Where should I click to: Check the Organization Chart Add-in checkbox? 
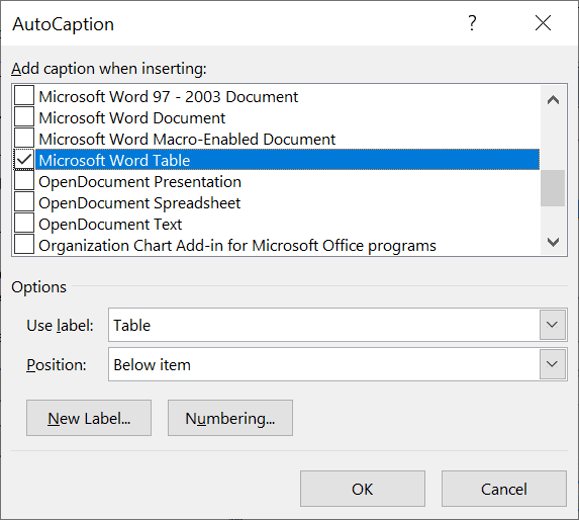click(24, 245)
